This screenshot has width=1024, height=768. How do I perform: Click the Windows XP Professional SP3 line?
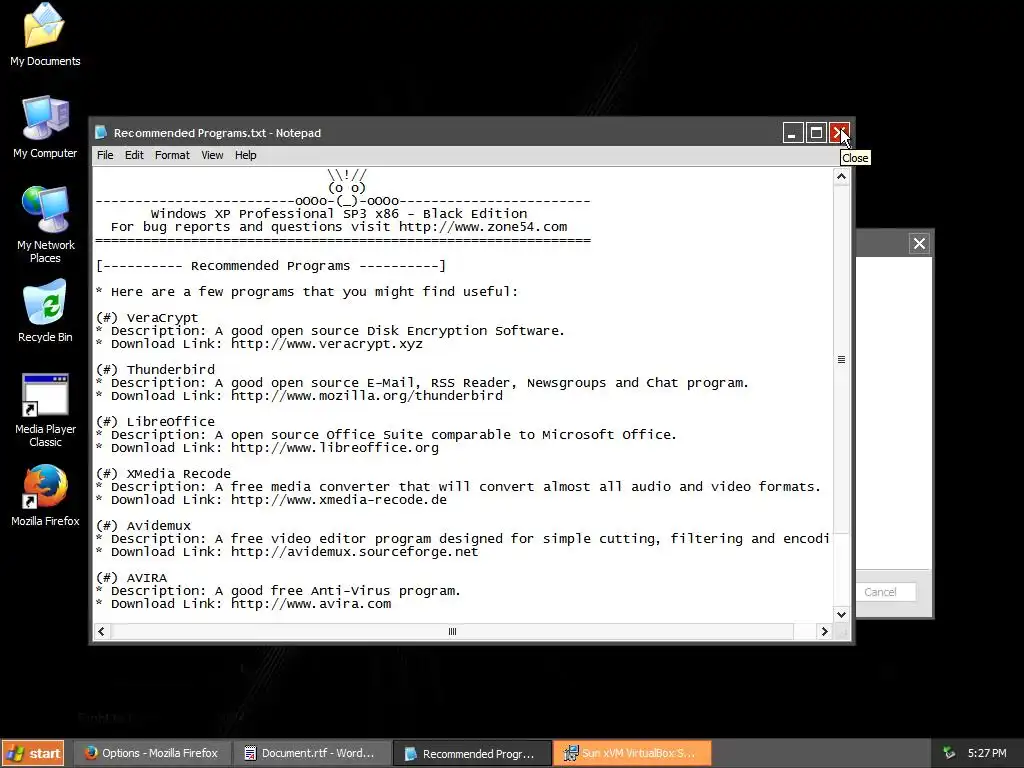tap(339, 214)
